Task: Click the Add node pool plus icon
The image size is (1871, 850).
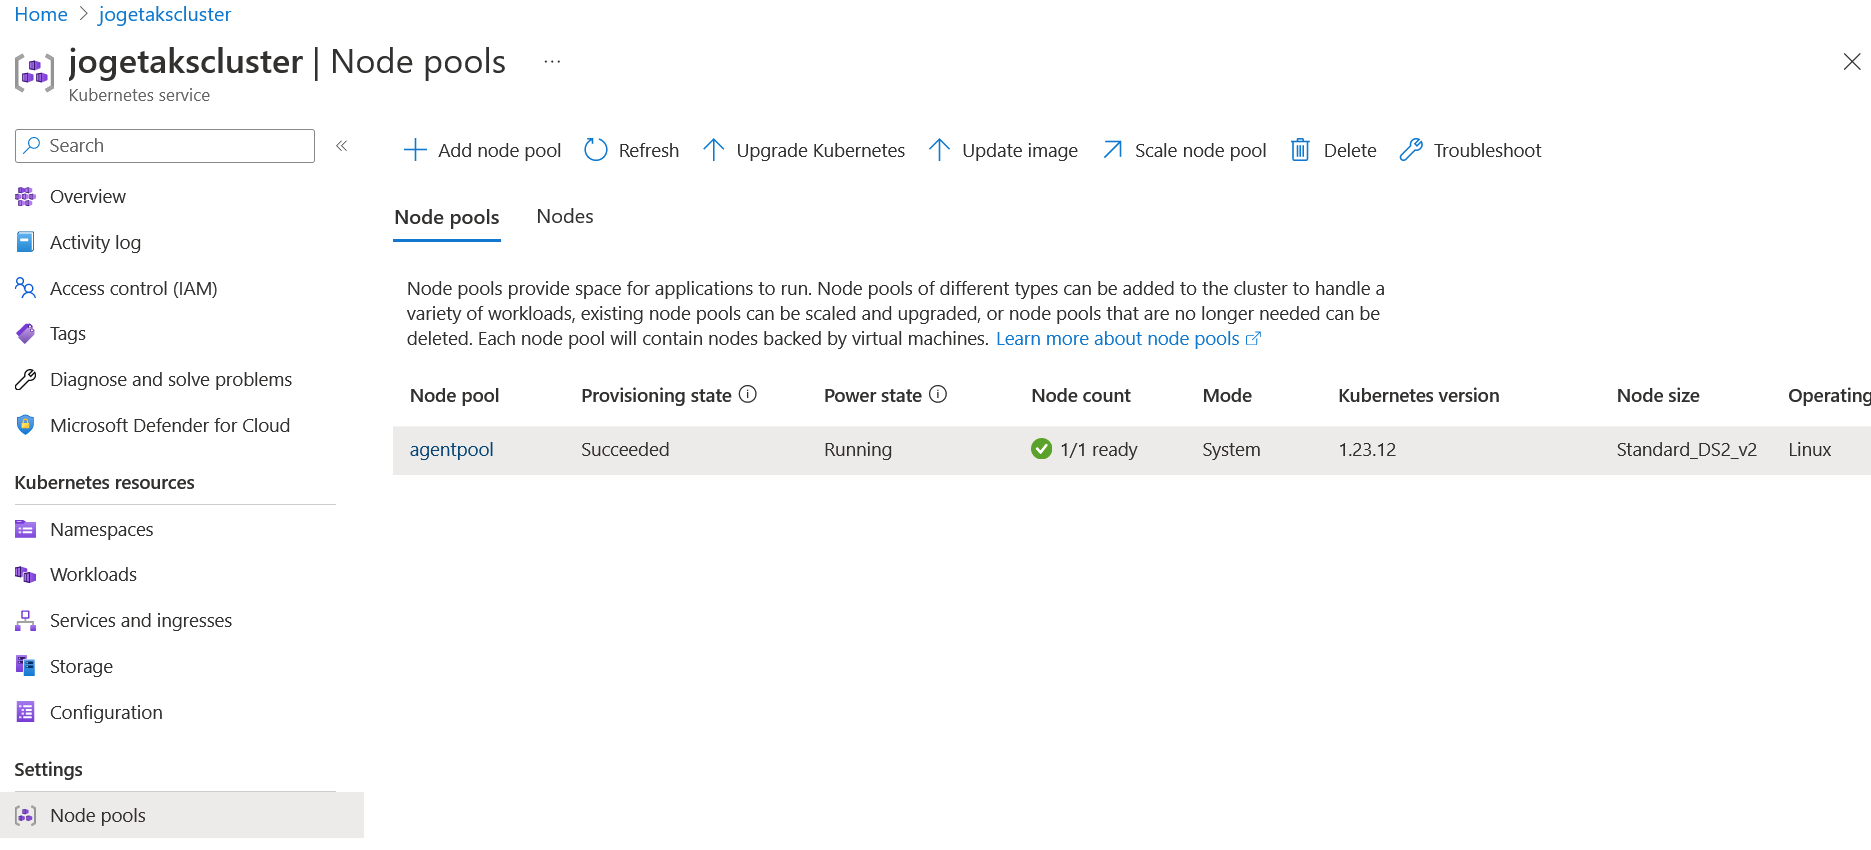Action: (415, 150)
